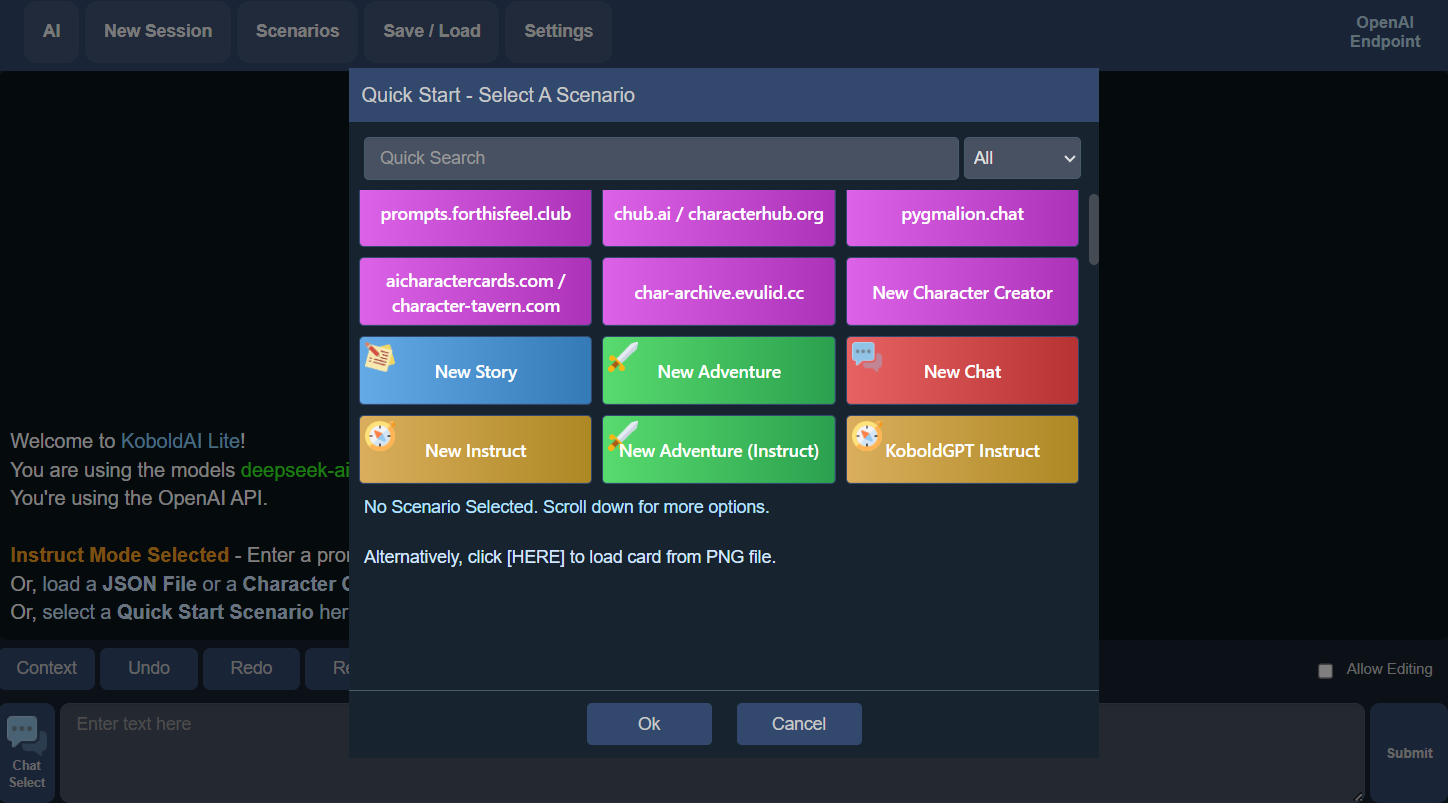Click the Undo button
Screen dimensions: 1448x803
(149, 669)
